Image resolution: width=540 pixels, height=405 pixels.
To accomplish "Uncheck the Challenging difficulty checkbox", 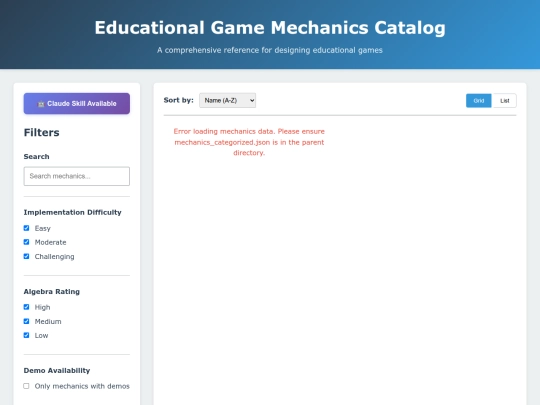I will point(27,256).
